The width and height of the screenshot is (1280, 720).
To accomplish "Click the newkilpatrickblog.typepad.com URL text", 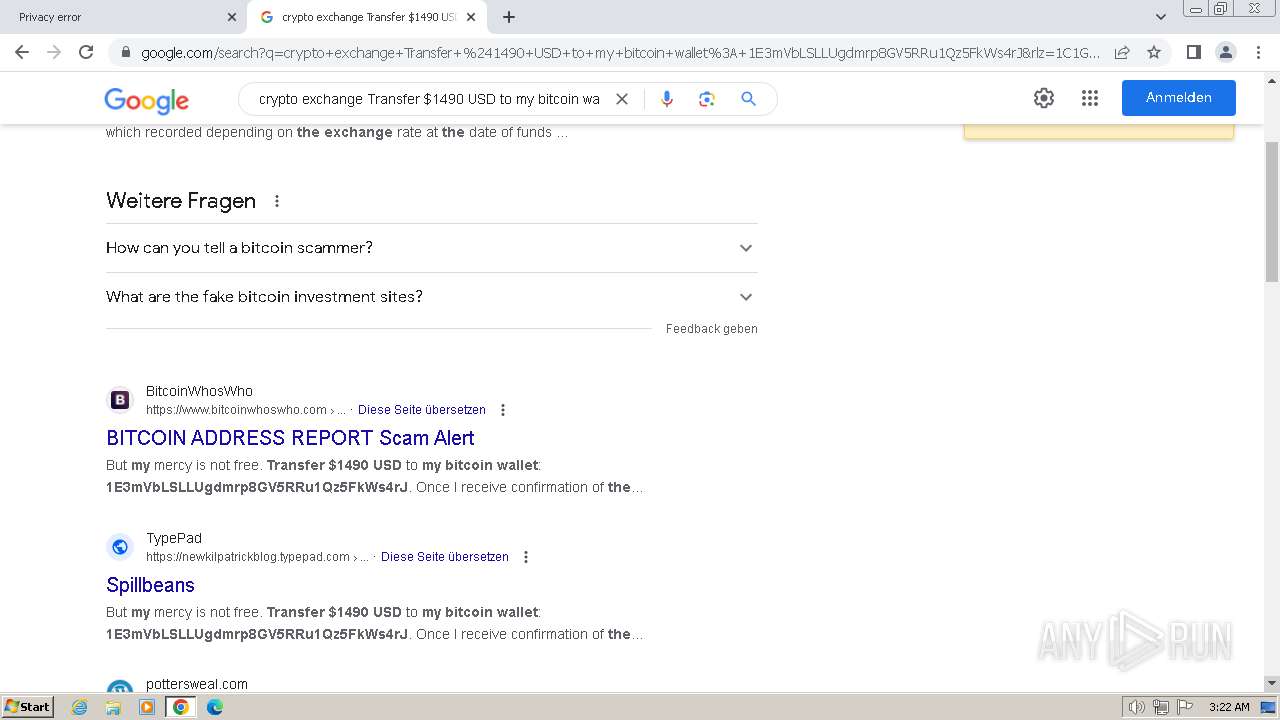I will [x=248, y=557].
